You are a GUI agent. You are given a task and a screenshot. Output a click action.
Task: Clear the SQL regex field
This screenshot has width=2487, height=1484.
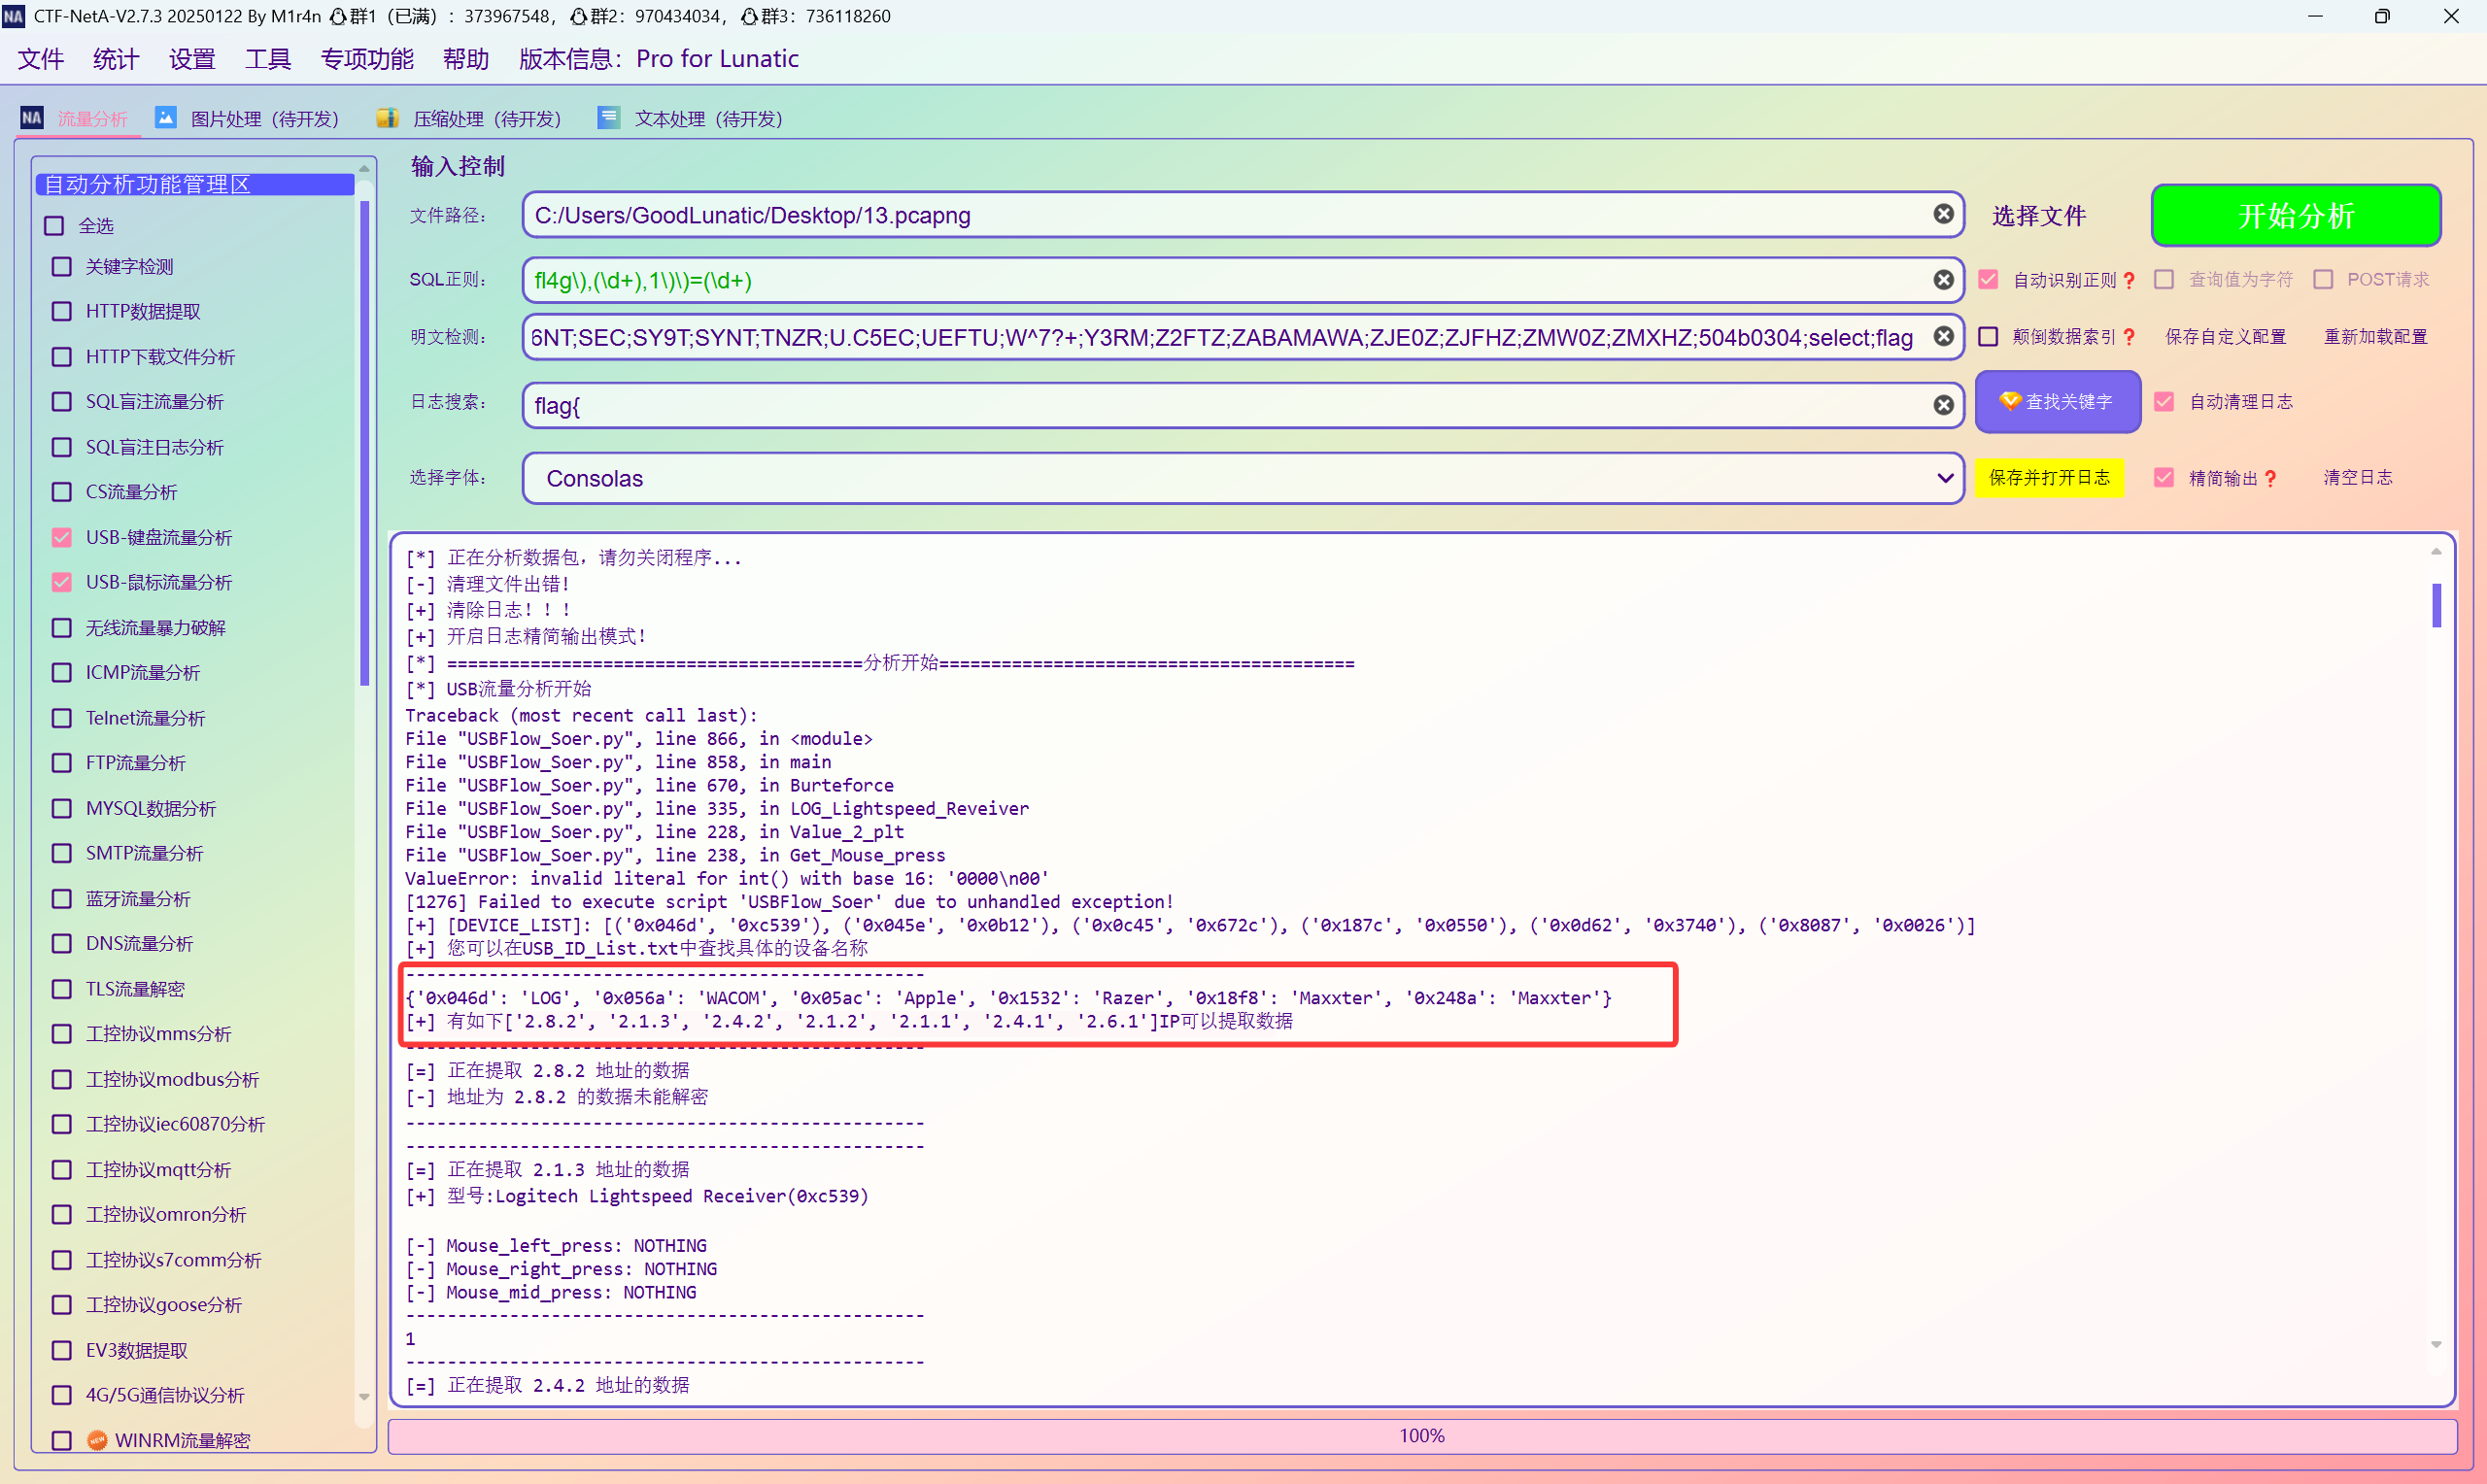[x=1942, y=280]
